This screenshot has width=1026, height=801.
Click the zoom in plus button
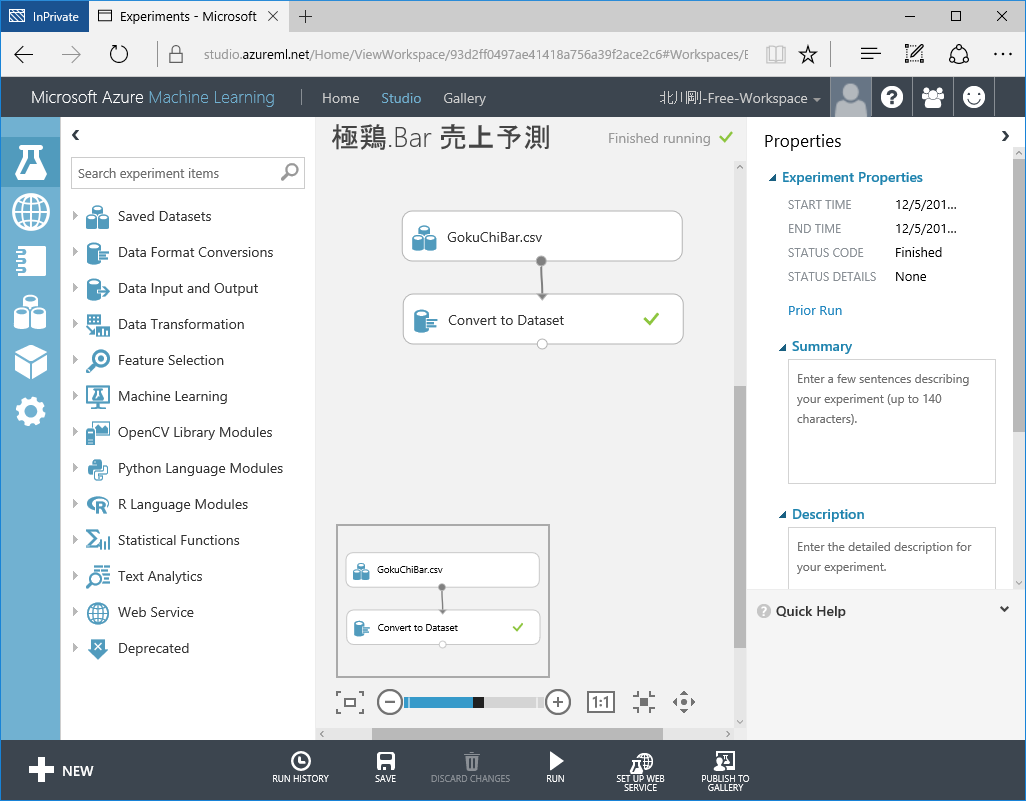click(557, 702)
